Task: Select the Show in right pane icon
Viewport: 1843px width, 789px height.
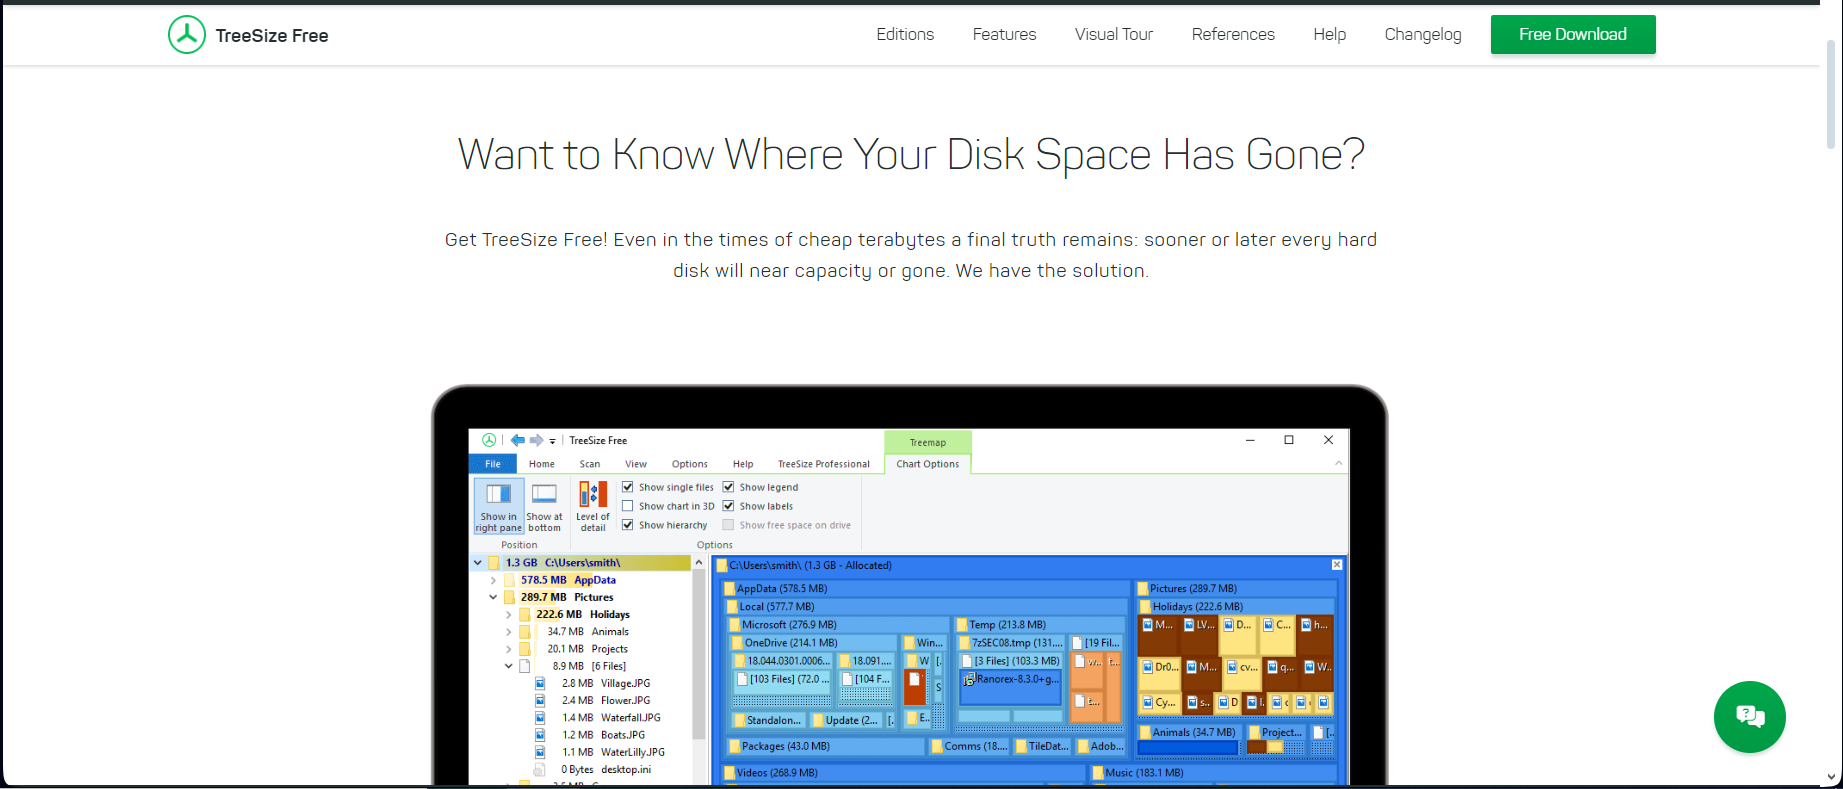Action: point(498,506)
